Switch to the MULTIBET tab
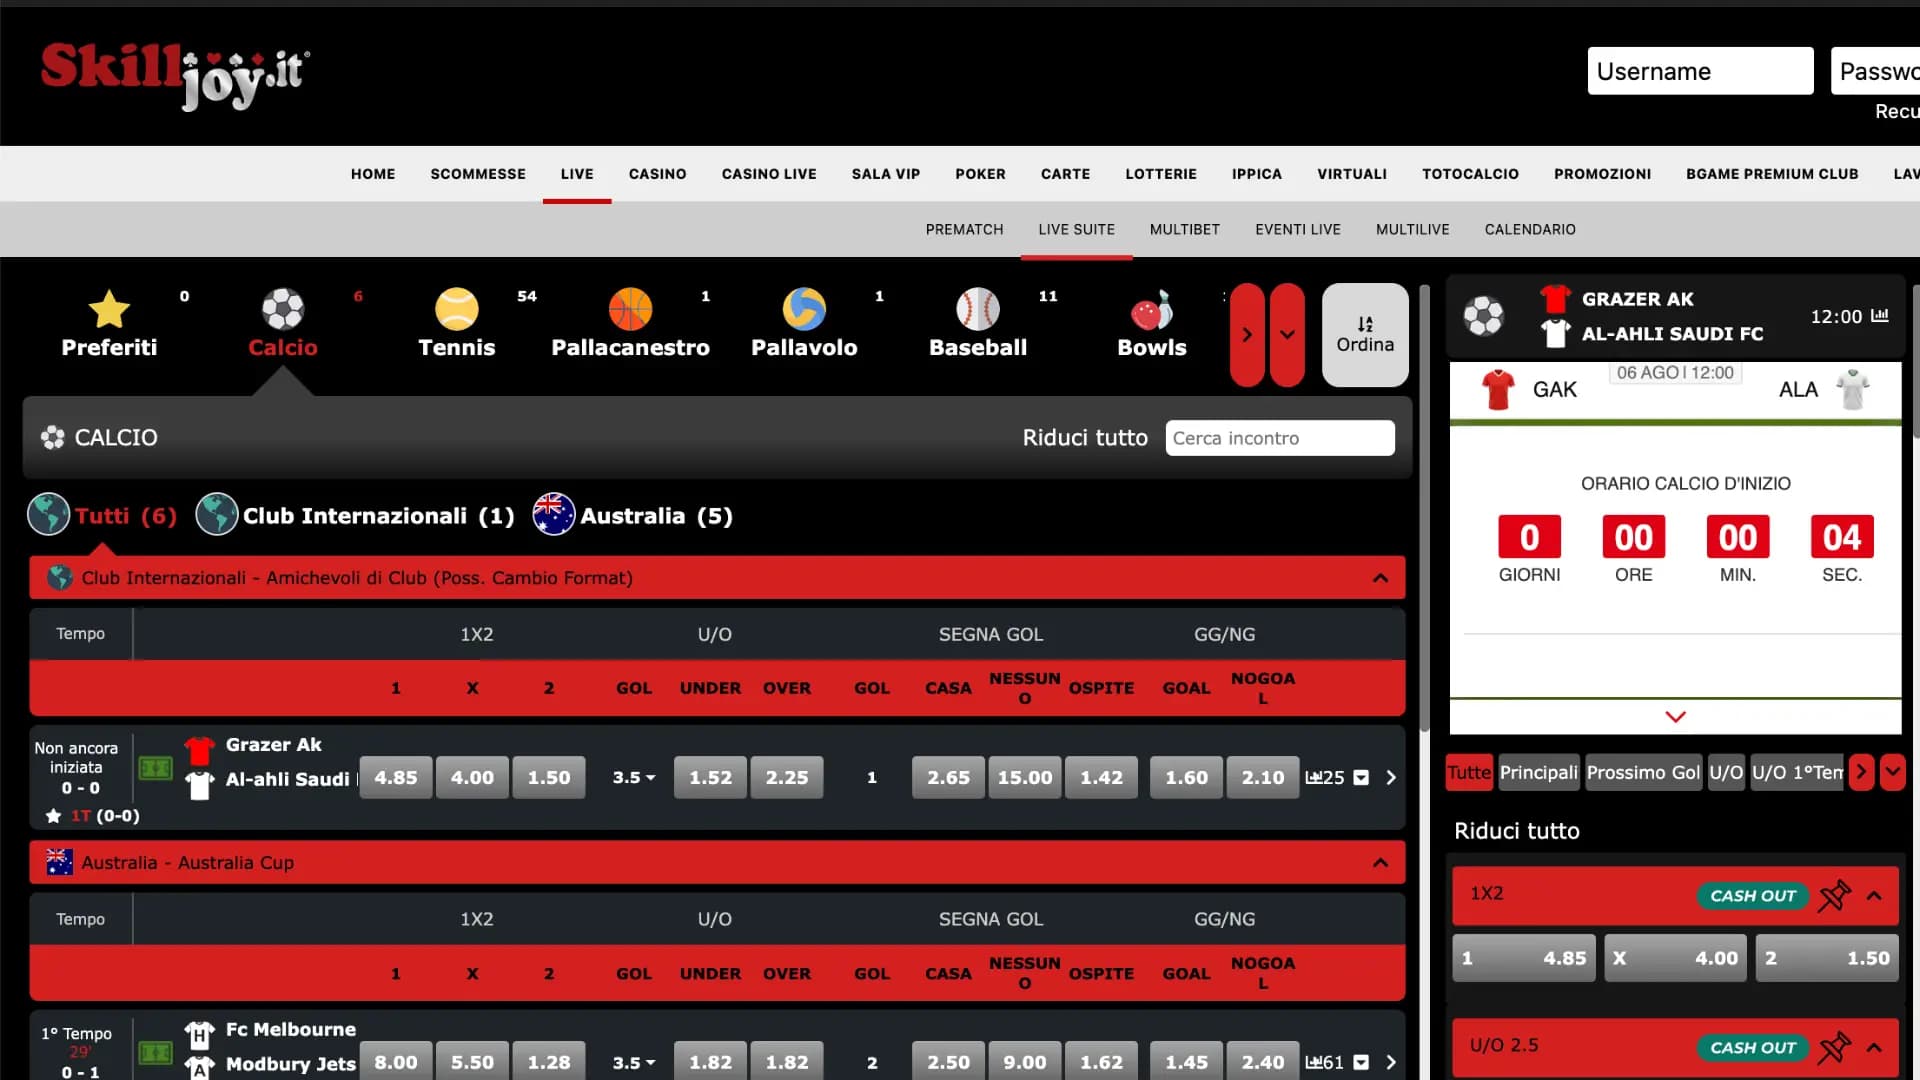The image size is (1920, 1080). tap(1184, 229)
